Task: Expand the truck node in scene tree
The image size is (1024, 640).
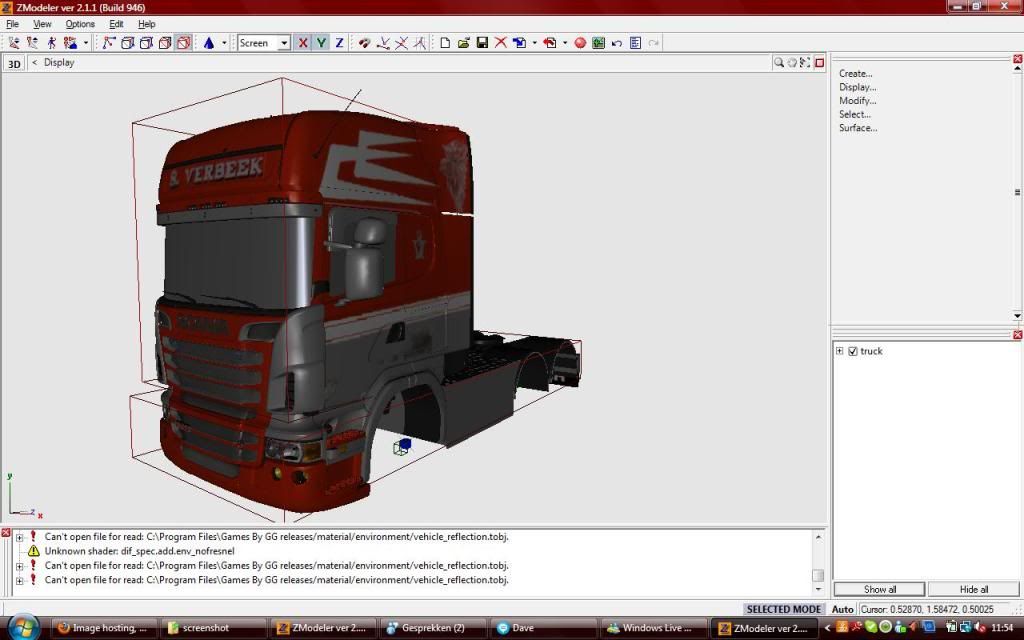Action: point(840,351)
